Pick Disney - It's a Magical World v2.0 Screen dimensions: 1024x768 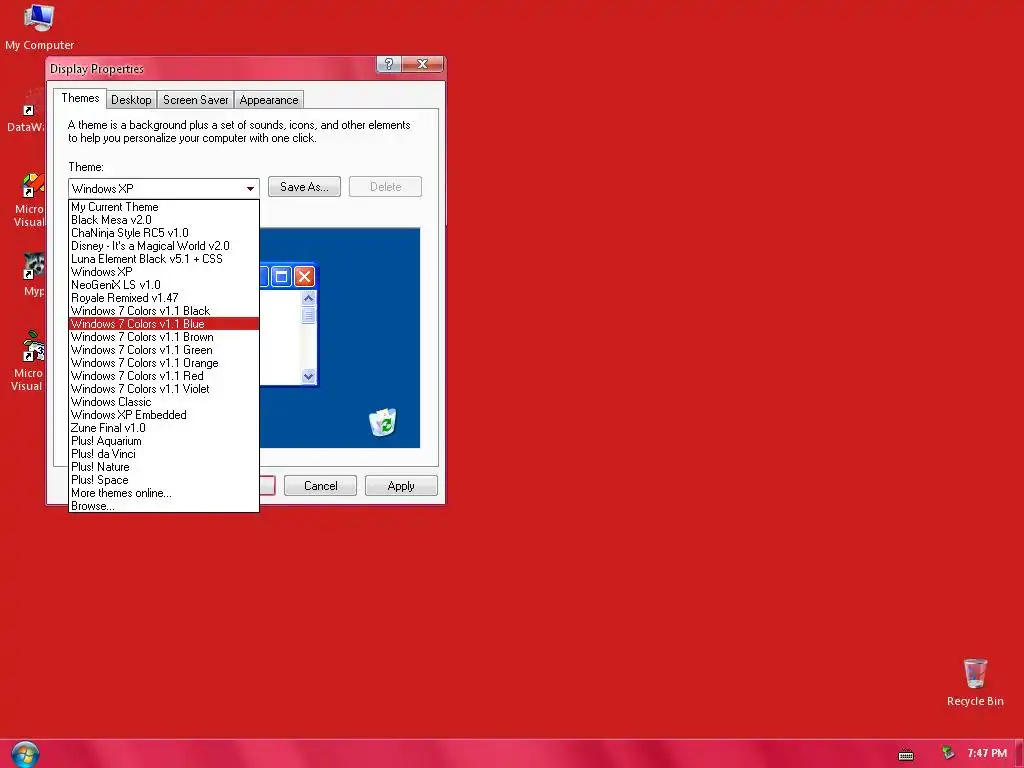164,246
